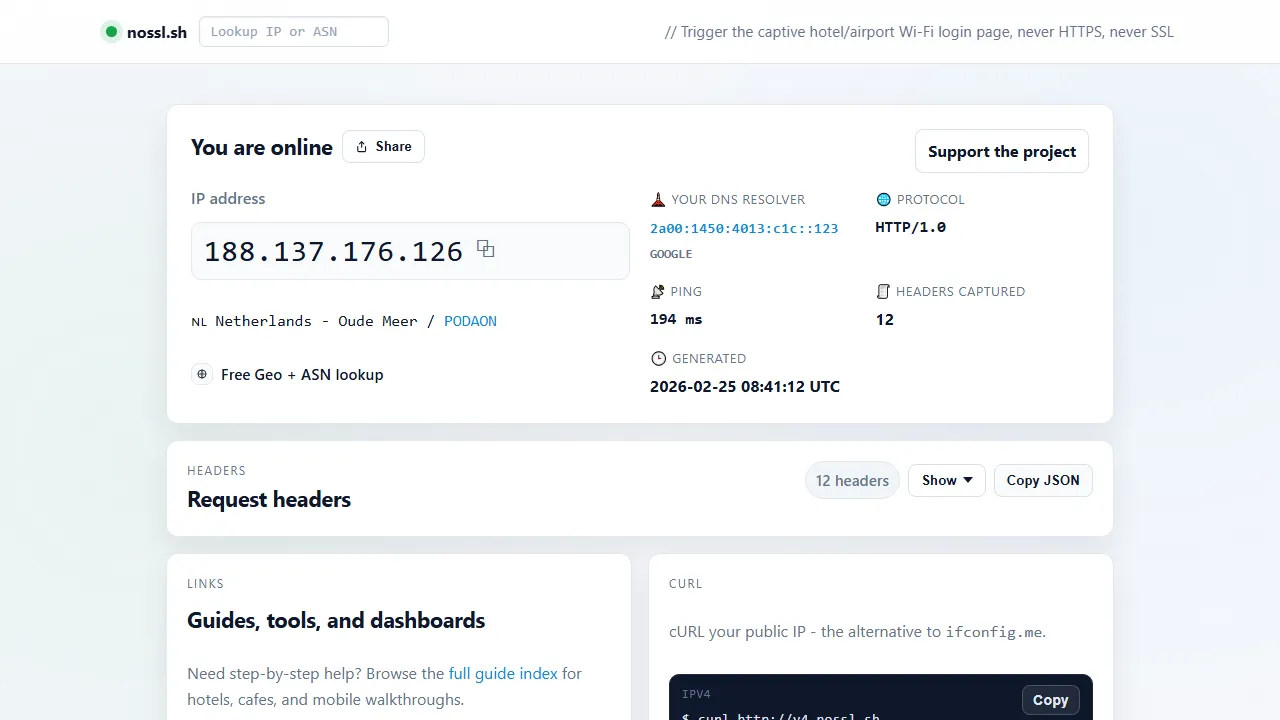Select the nossl.sh brand name in the header
Viewport: 1280px width, 720px height.
(157, 31)
